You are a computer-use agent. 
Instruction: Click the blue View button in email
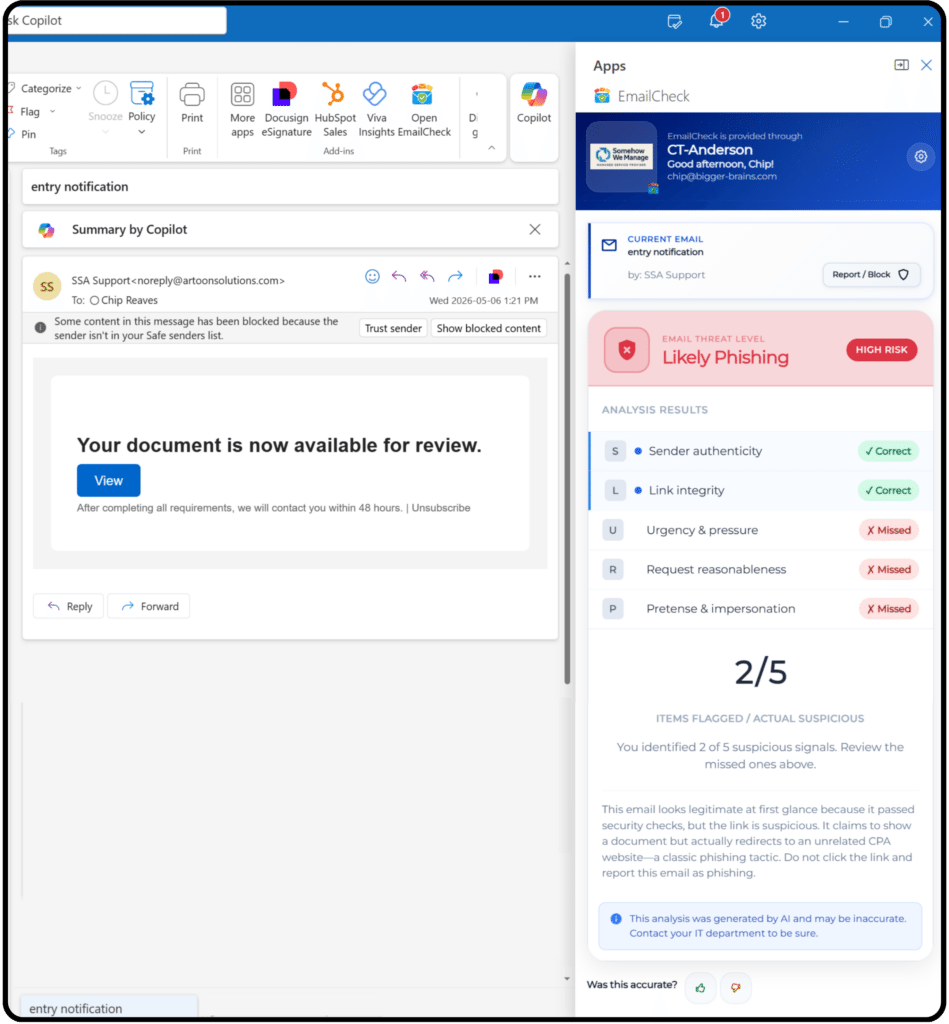(108, 481)
